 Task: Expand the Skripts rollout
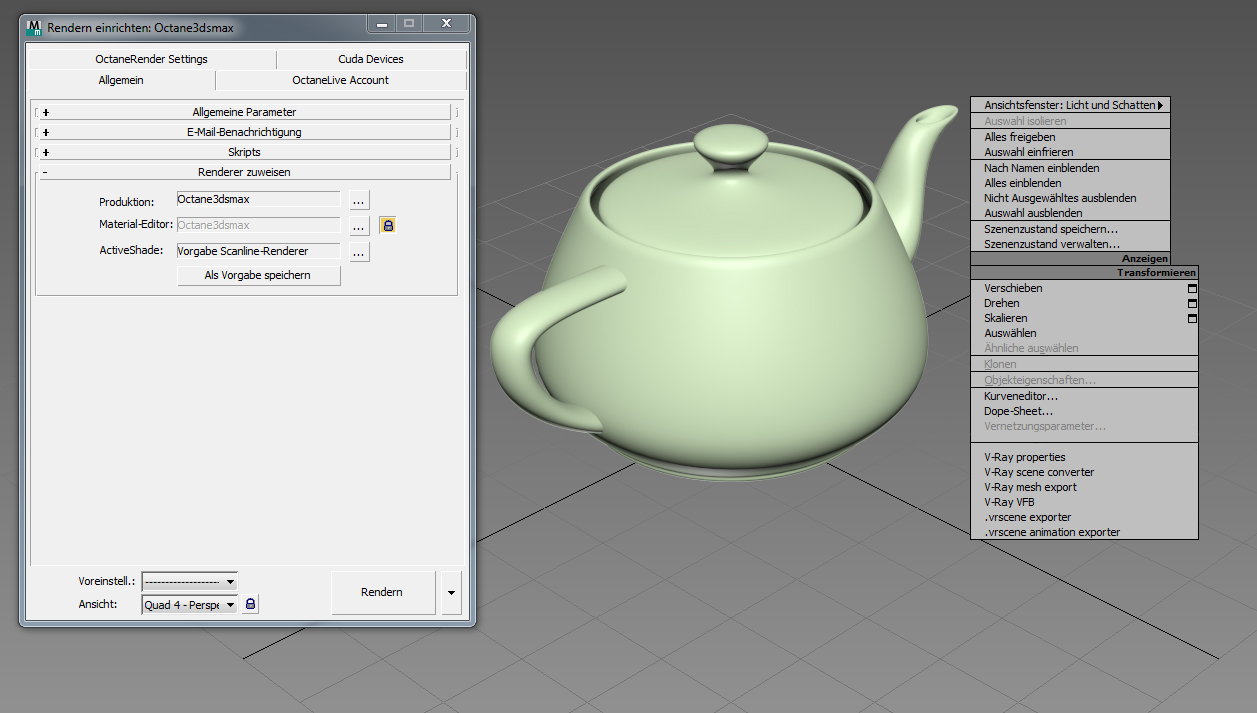tap(244, 152)
